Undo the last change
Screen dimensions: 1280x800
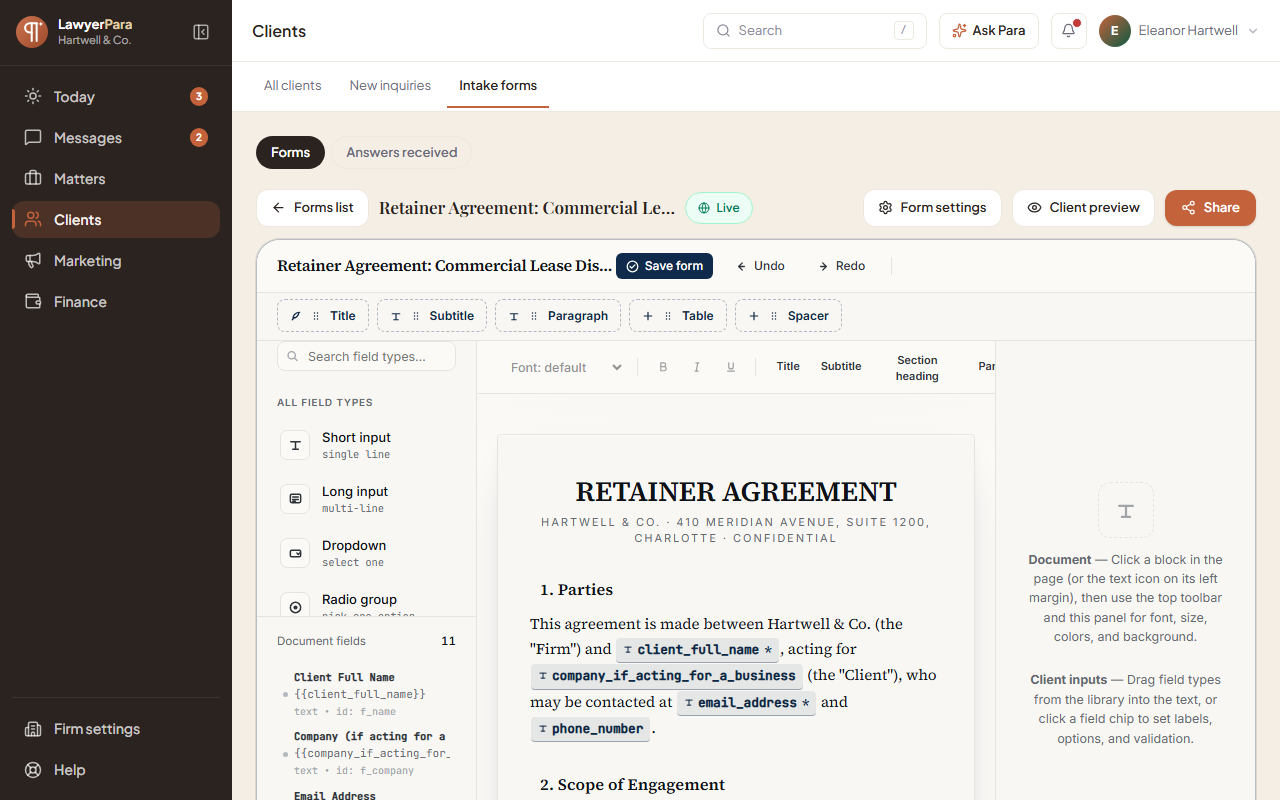point(760,266)
